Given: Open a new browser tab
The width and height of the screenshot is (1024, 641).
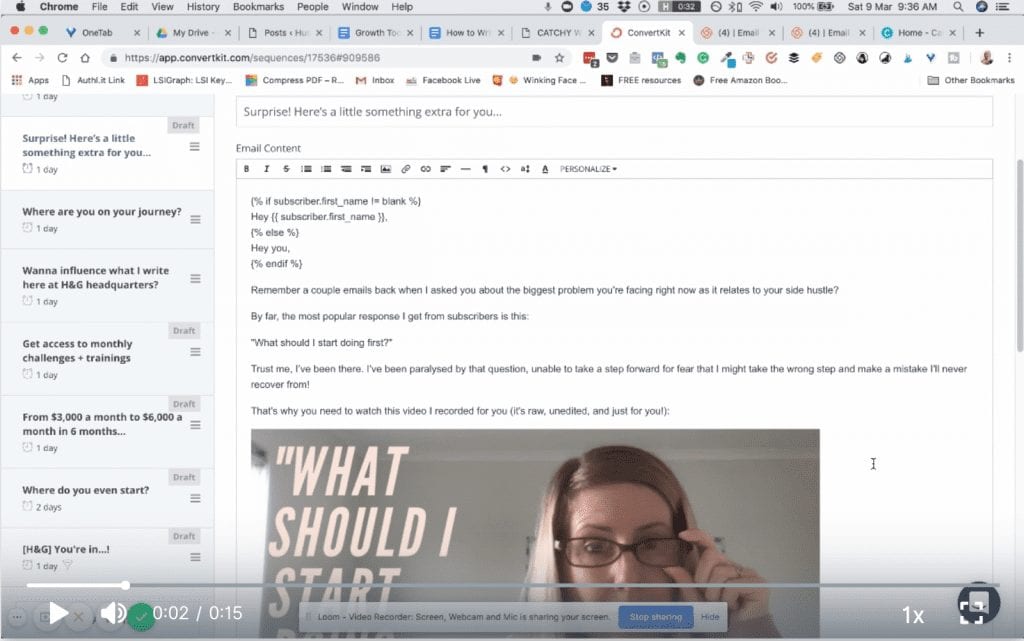Looking at the screenshot, I should click(x=979, y=33).
